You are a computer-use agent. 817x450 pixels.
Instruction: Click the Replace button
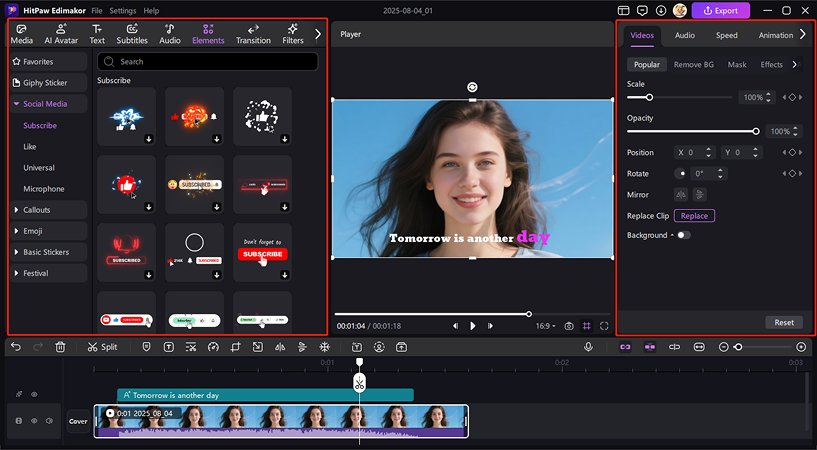pyautogui.click(x=694, y=216)
